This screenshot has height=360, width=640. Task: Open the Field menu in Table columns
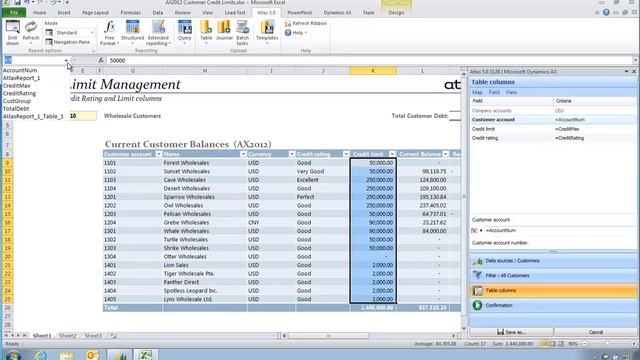[x=494, y=92]
